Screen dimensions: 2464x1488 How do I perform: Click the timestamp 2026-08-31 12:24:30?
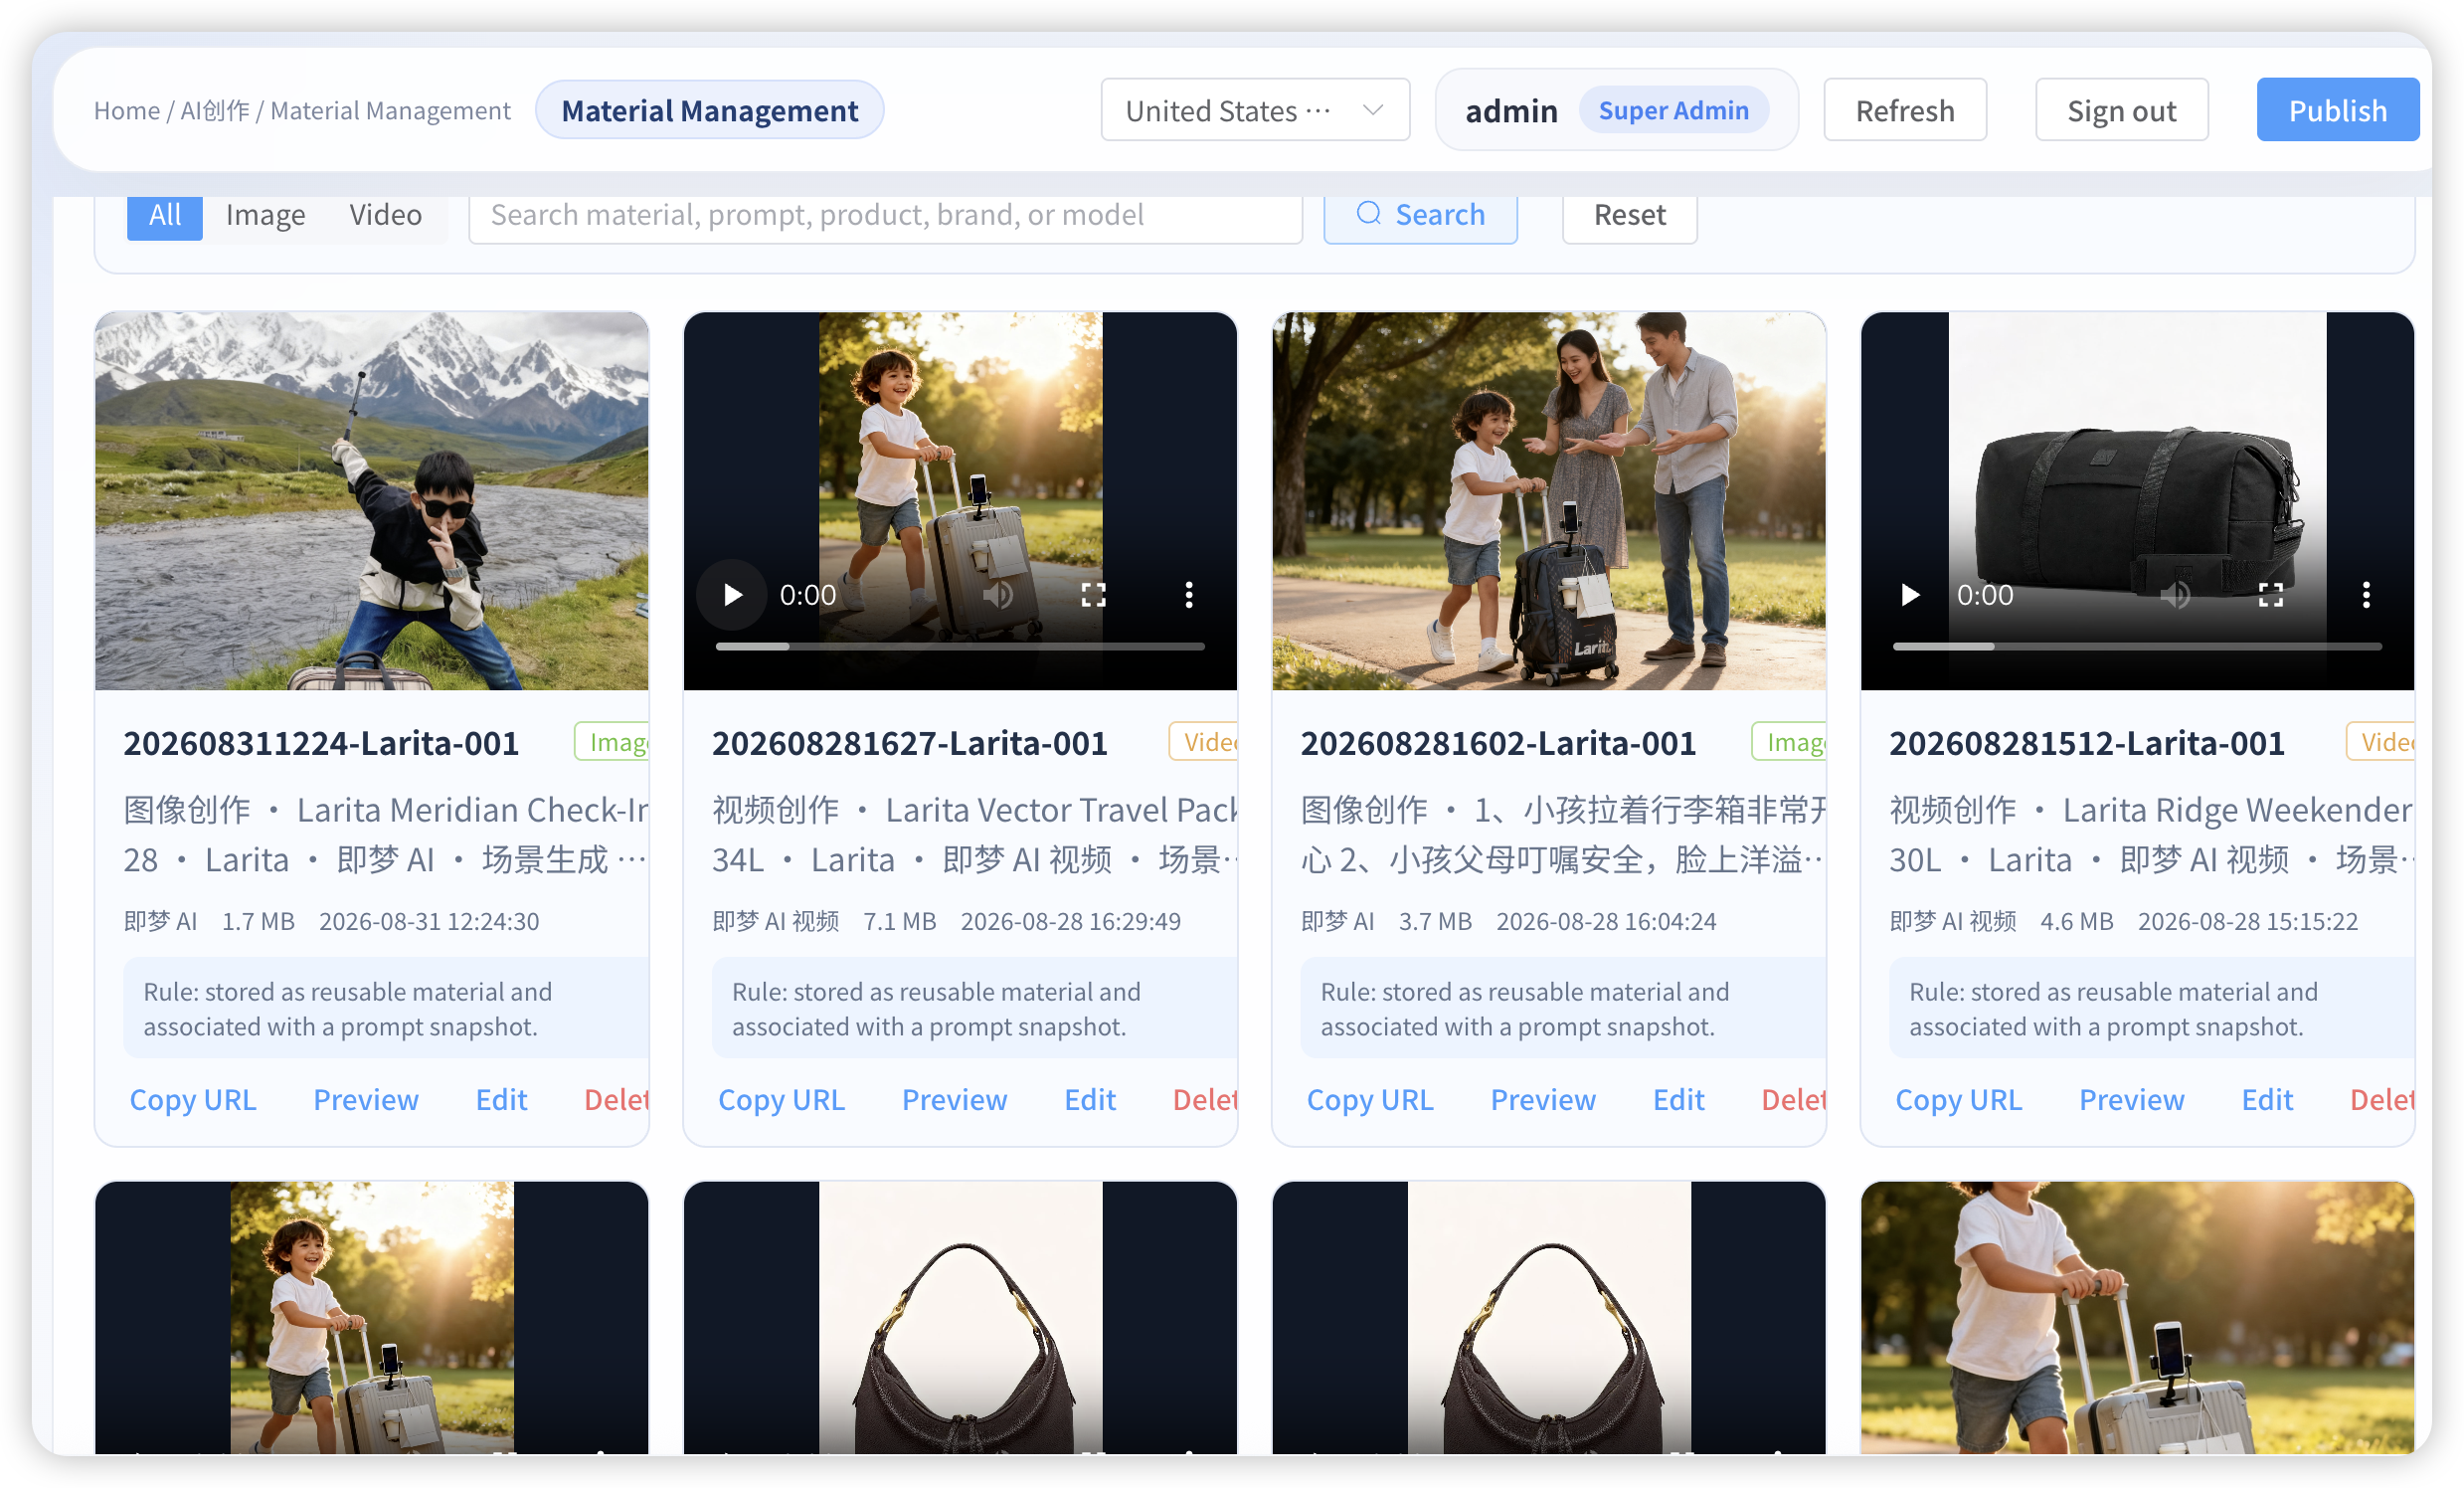(x=429, y=921)
